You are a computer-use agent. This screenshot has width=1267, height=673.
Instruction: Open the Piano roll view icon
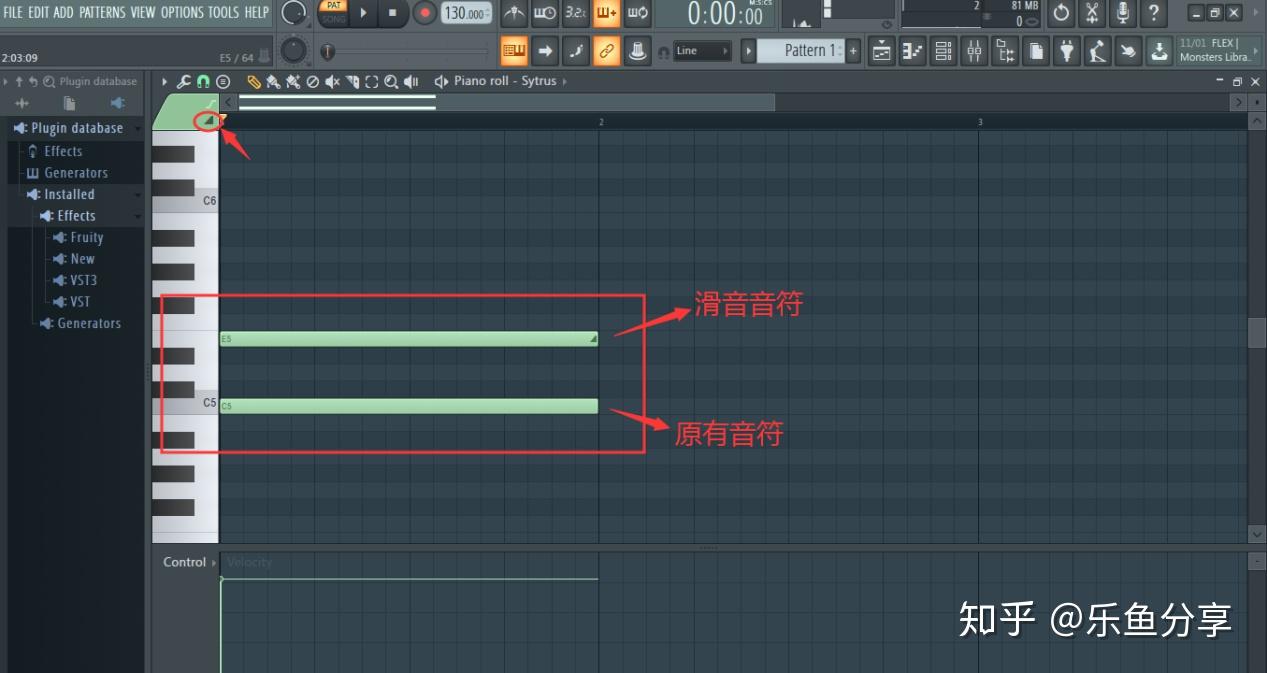click(912, 50)
